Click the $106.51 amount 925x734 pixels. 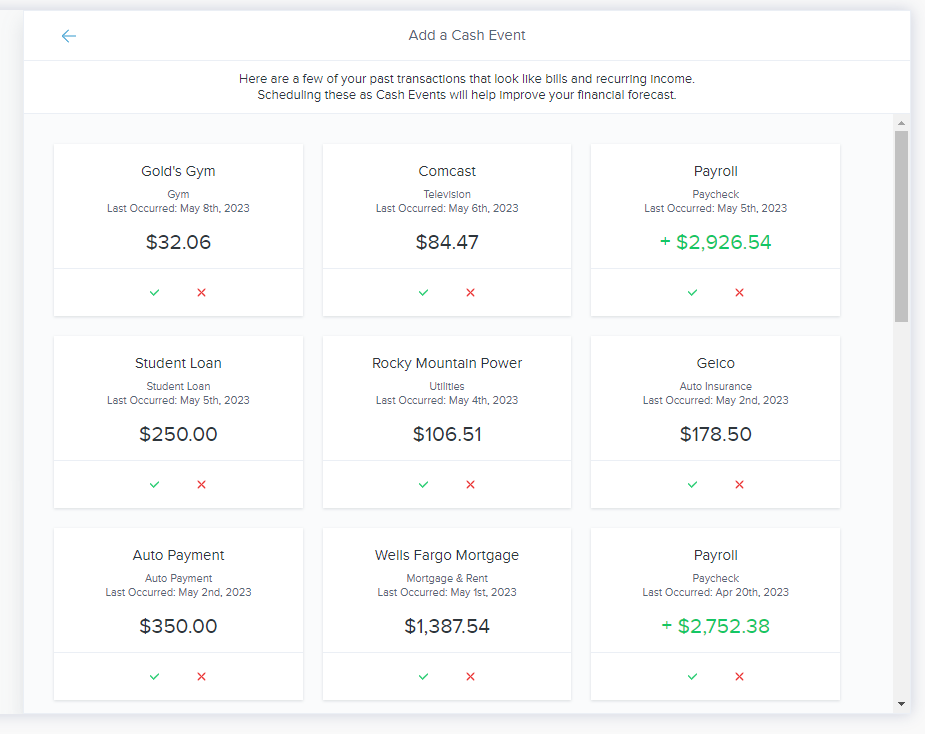click(x=447, y=434)
